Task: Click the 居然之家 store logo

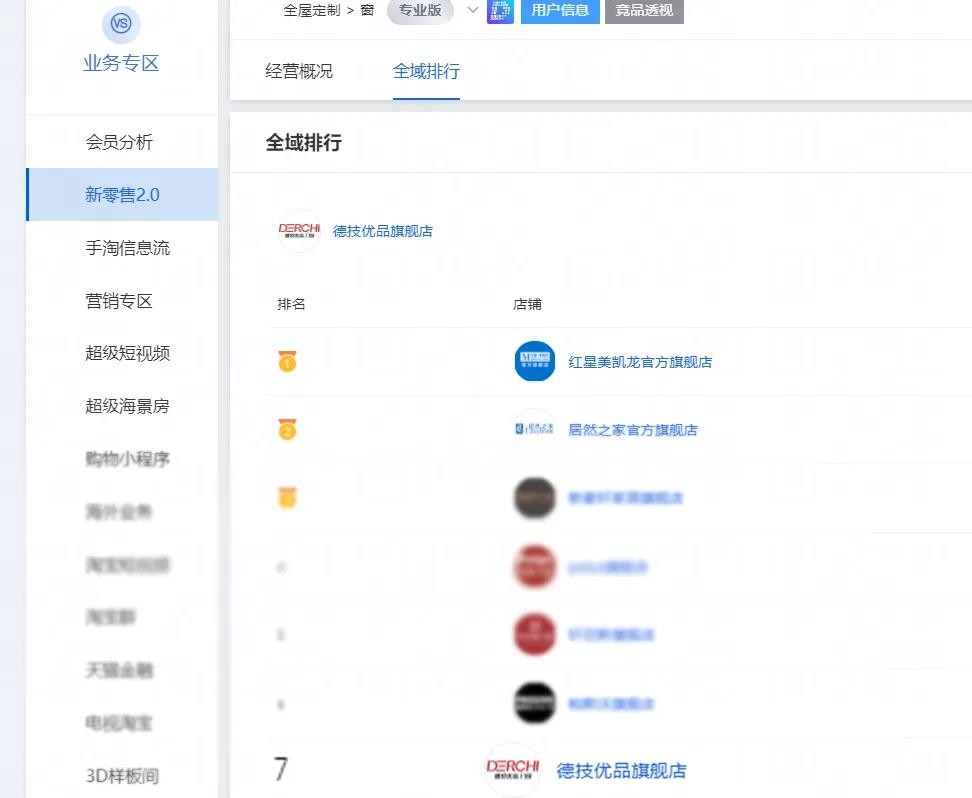Action: [x=534, y=429]
